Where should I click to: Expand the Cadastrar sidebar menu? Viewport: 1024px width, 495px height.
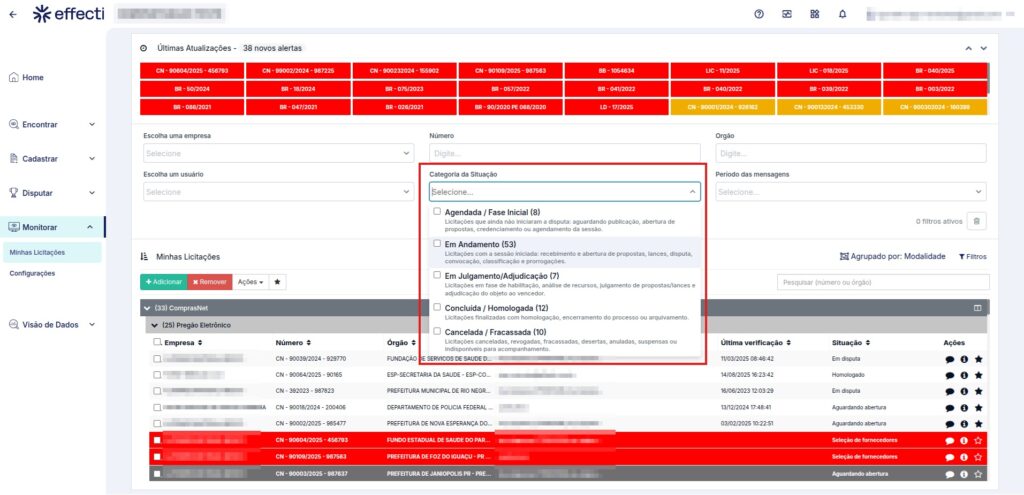pos(52,159)
